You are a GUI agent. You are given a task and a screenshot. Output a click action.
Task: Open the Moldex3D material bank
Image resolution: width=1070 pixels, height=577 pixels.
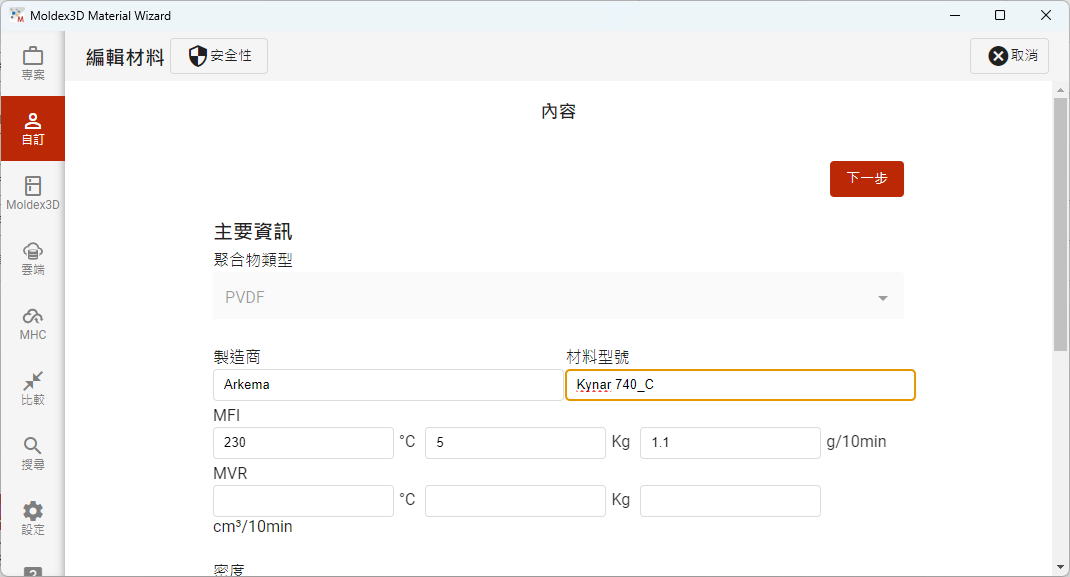pos(33,192)
